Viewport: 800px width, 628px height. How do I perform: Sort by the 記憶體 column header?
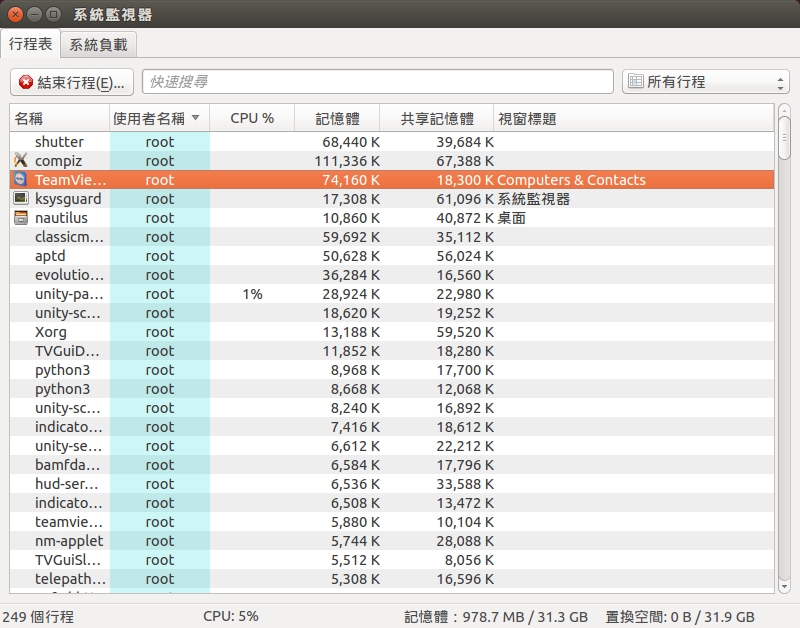coord(336,118)
